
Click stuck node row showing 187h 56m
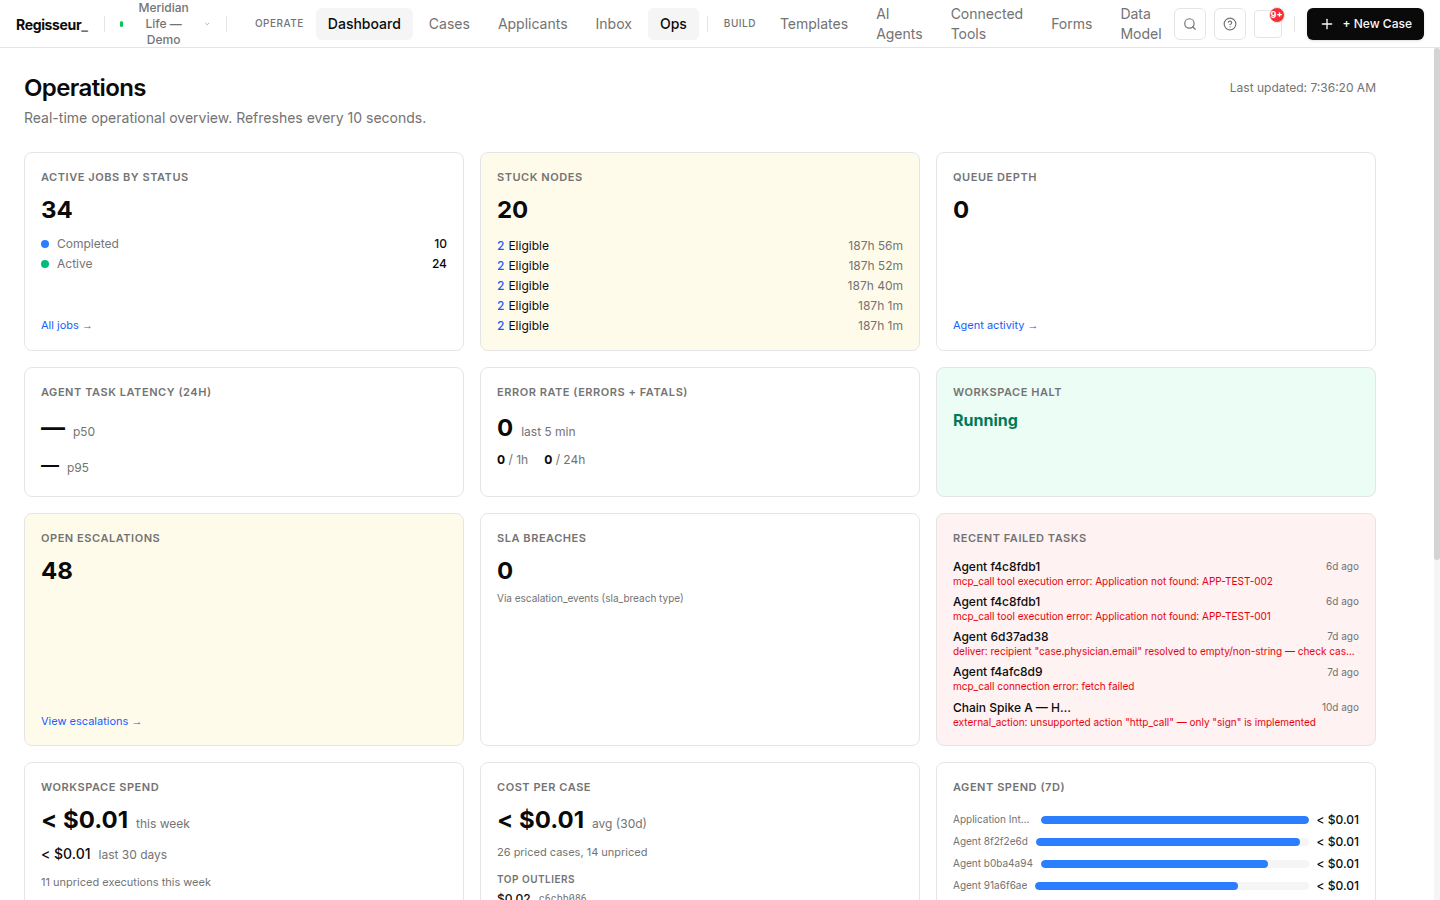click(x=700, y=246)
